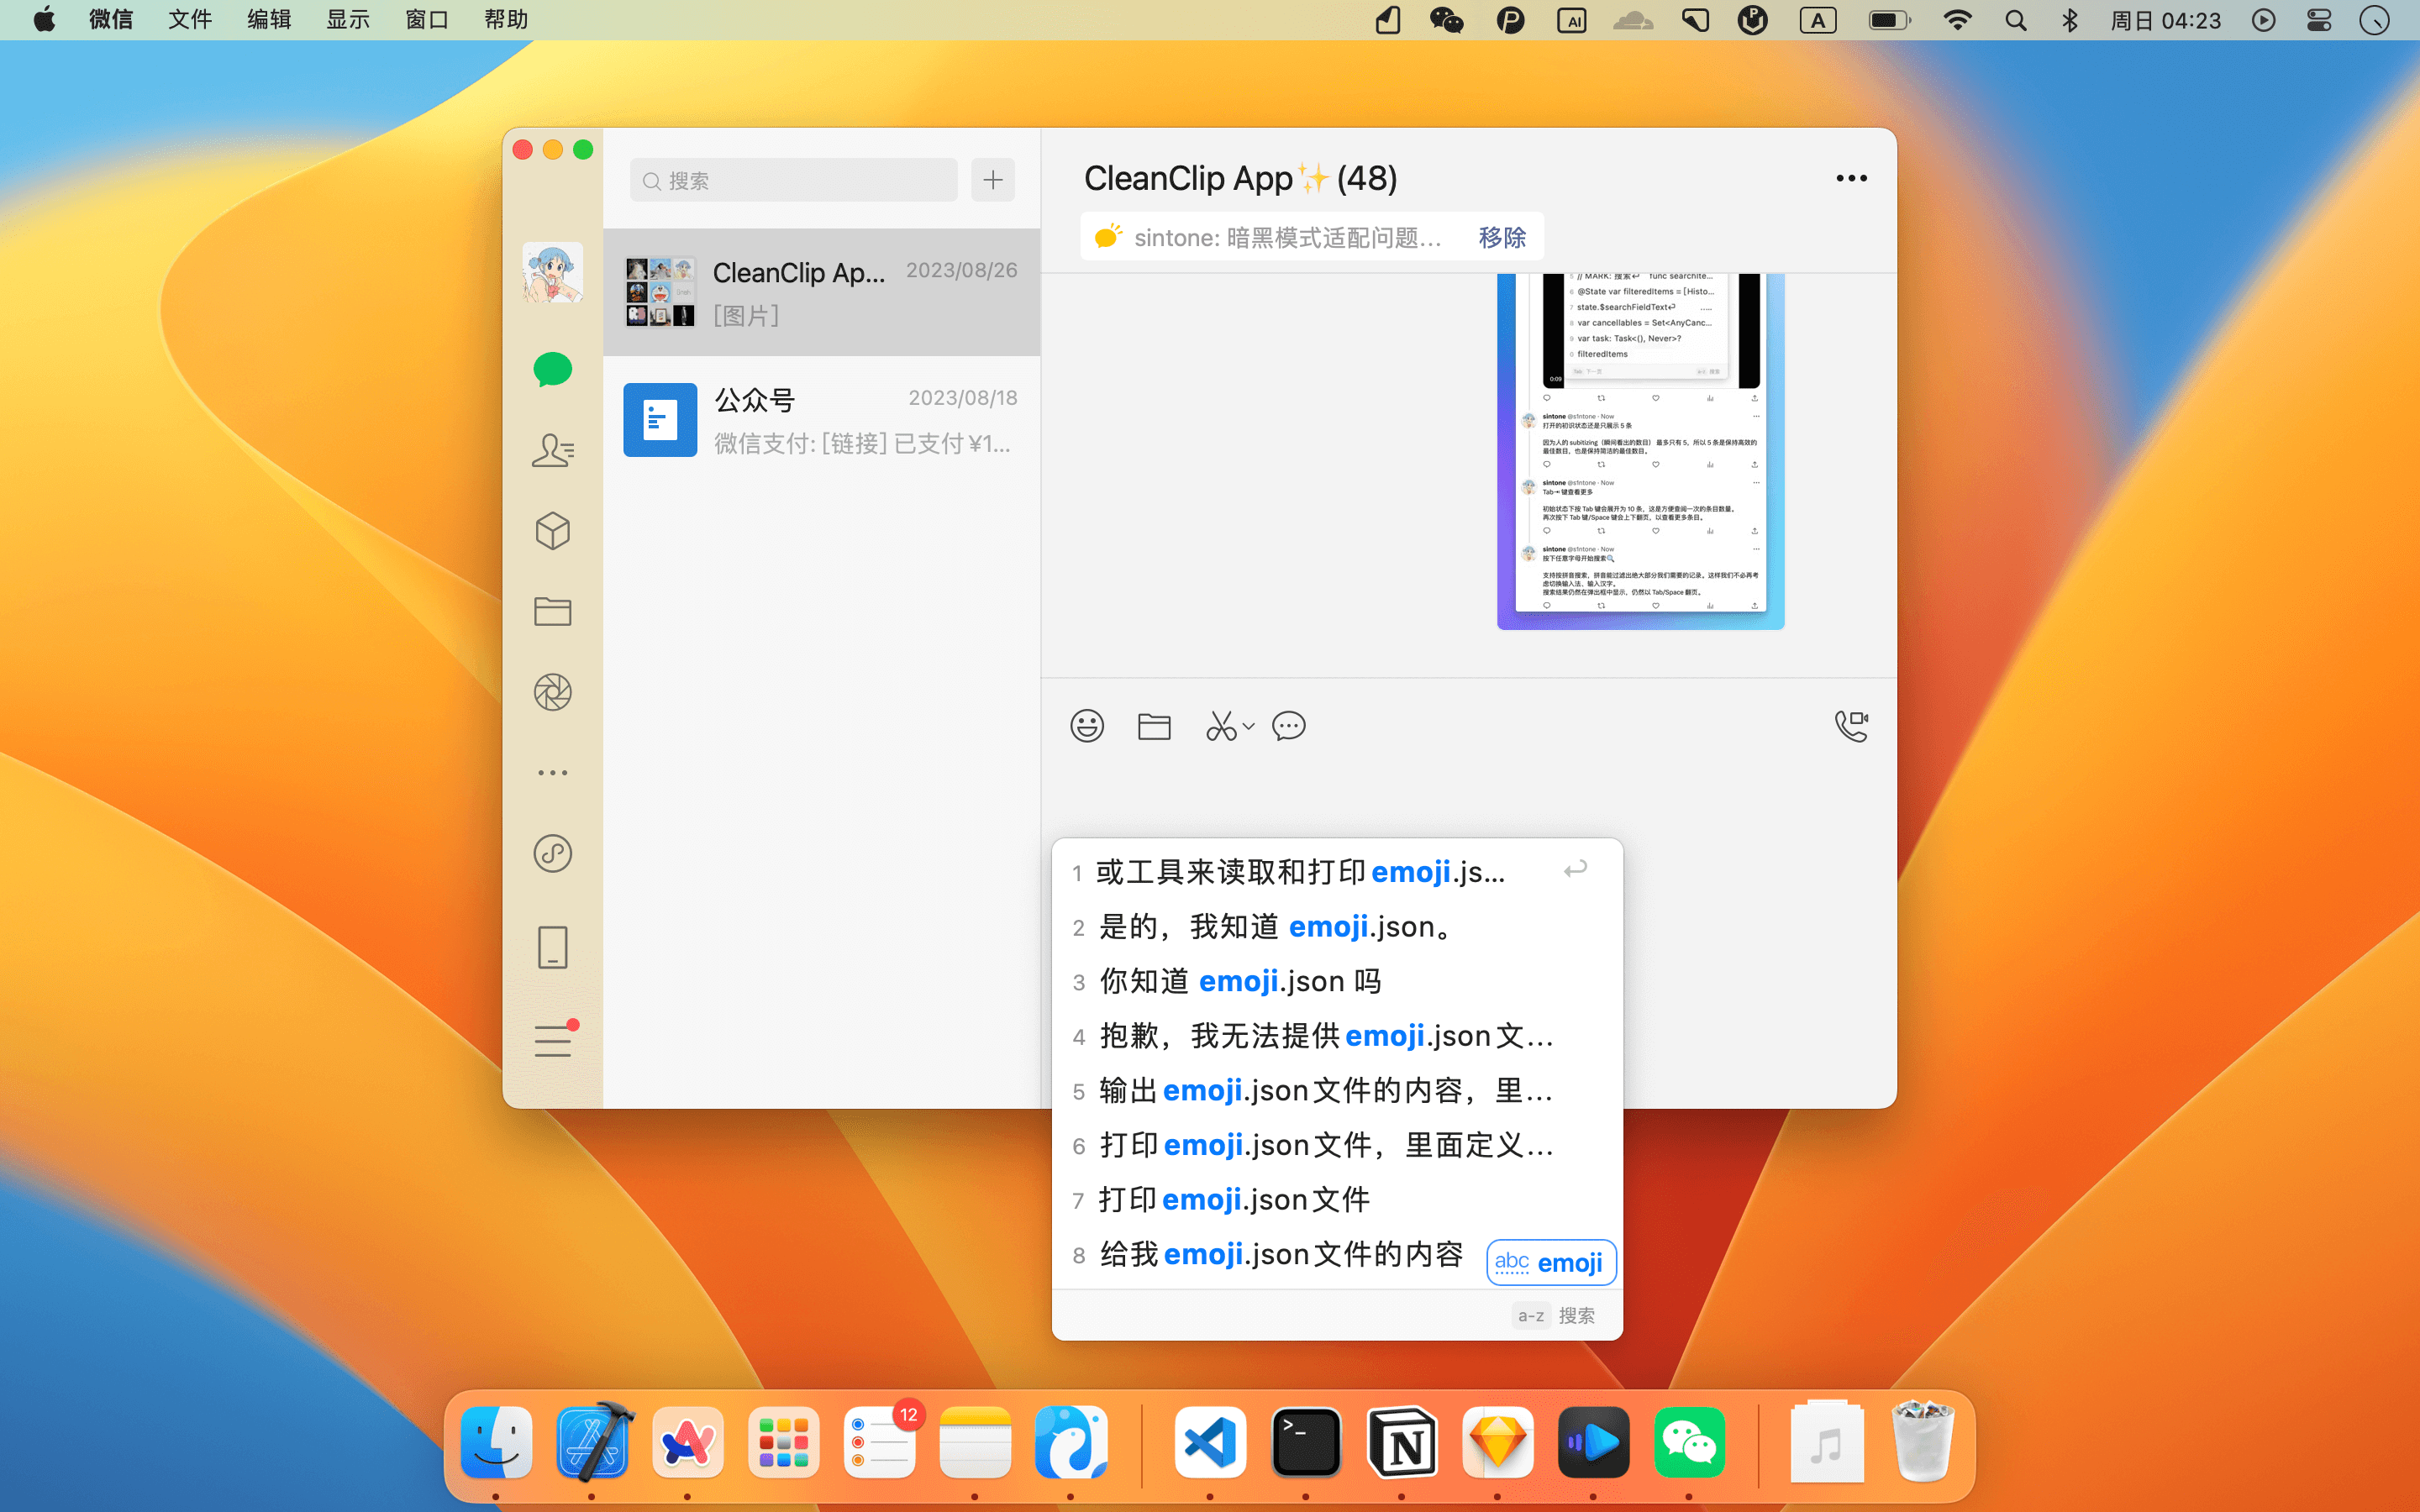Open the Contacts tab in the sidebar
The image size is (2420, 1512).
pos(552,450)
